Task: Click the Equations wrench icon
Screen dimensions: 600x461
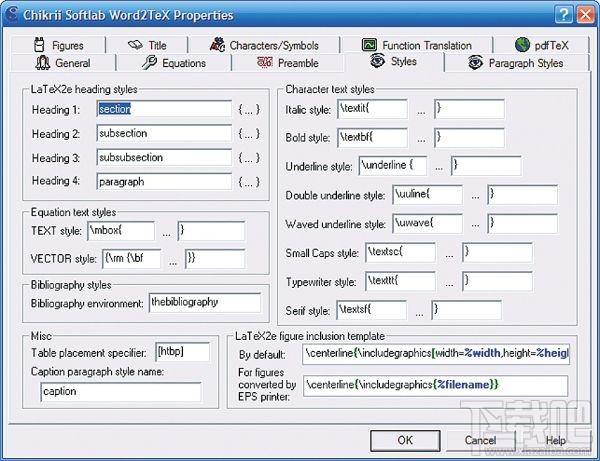Action: pyautogui.click(x=149, y=62)
